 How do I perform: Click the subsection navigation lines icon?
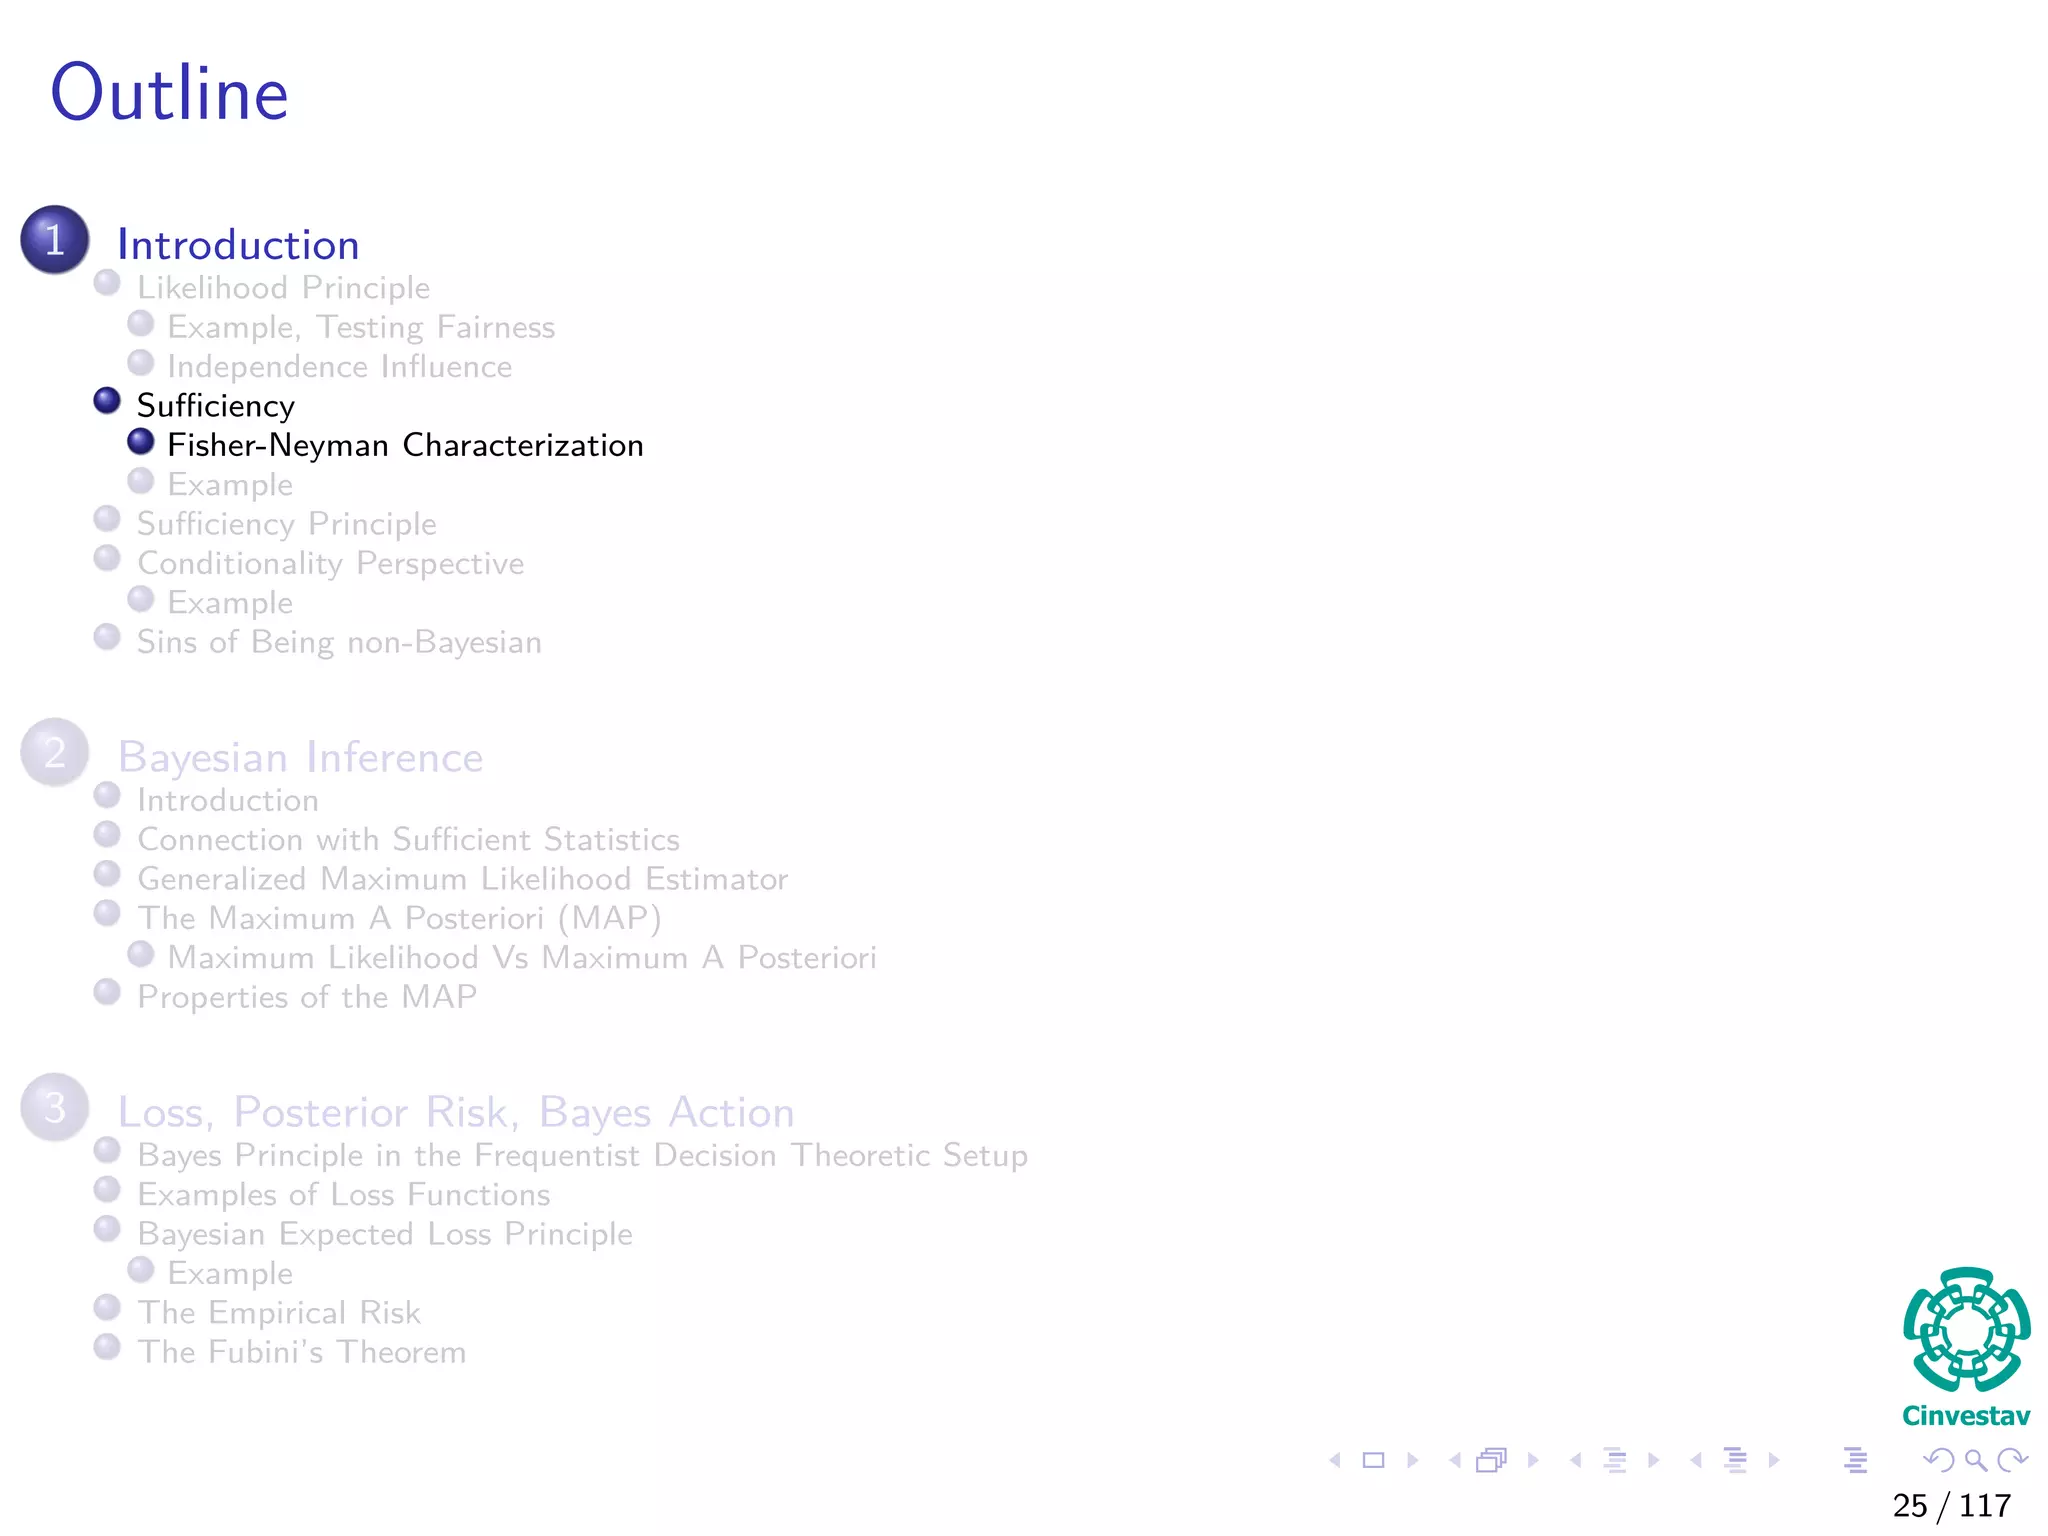tap(1614, 1461)
